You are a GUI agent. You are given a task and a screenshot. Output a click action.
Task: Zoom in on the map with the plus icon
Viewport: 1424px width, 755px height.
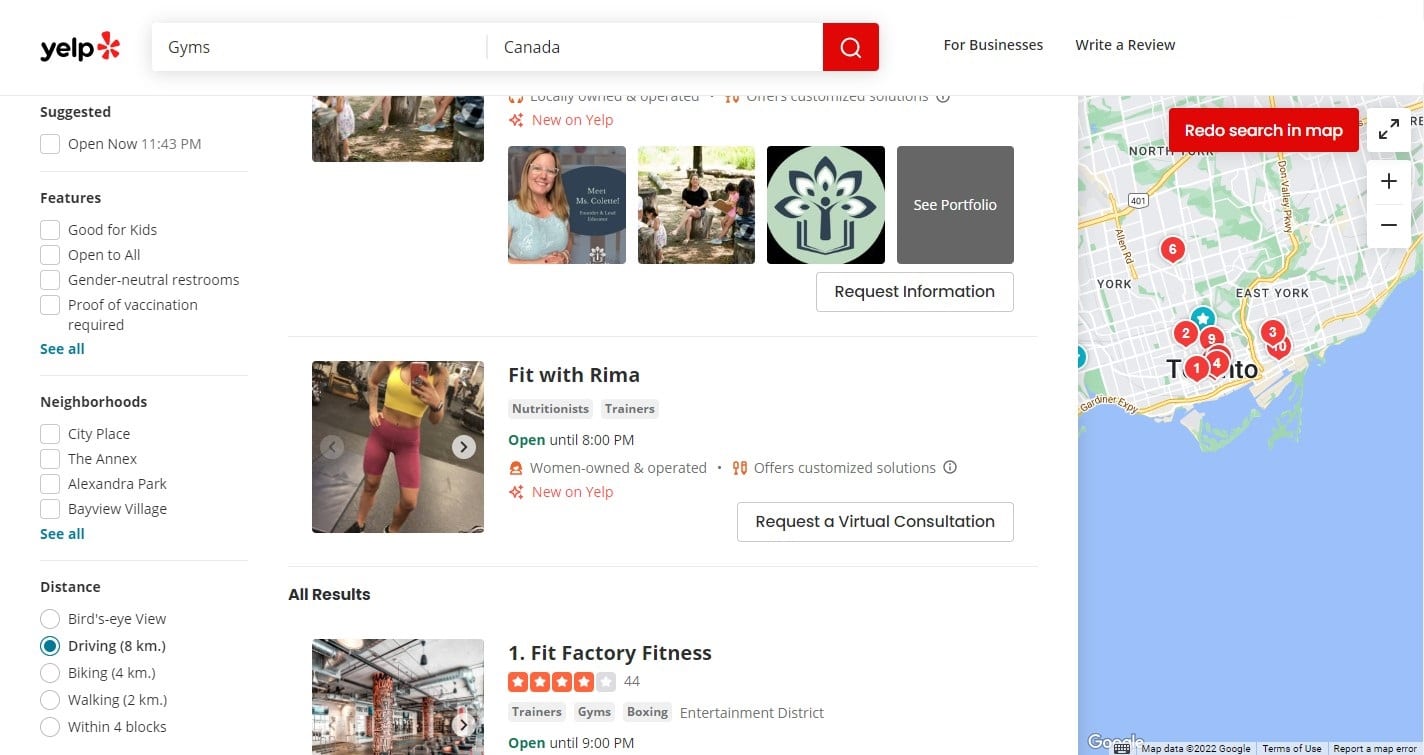tap(1388, 181)
